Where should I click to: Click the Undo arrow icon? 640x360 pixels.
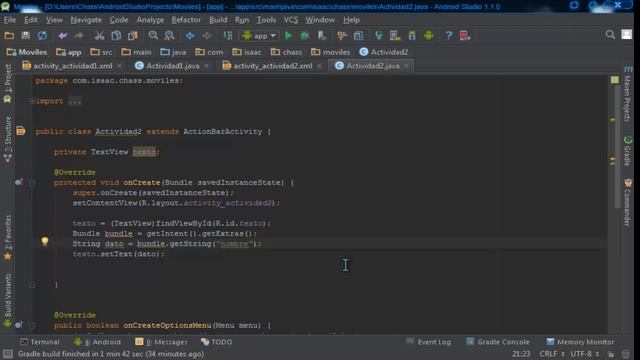coord(62,36)
